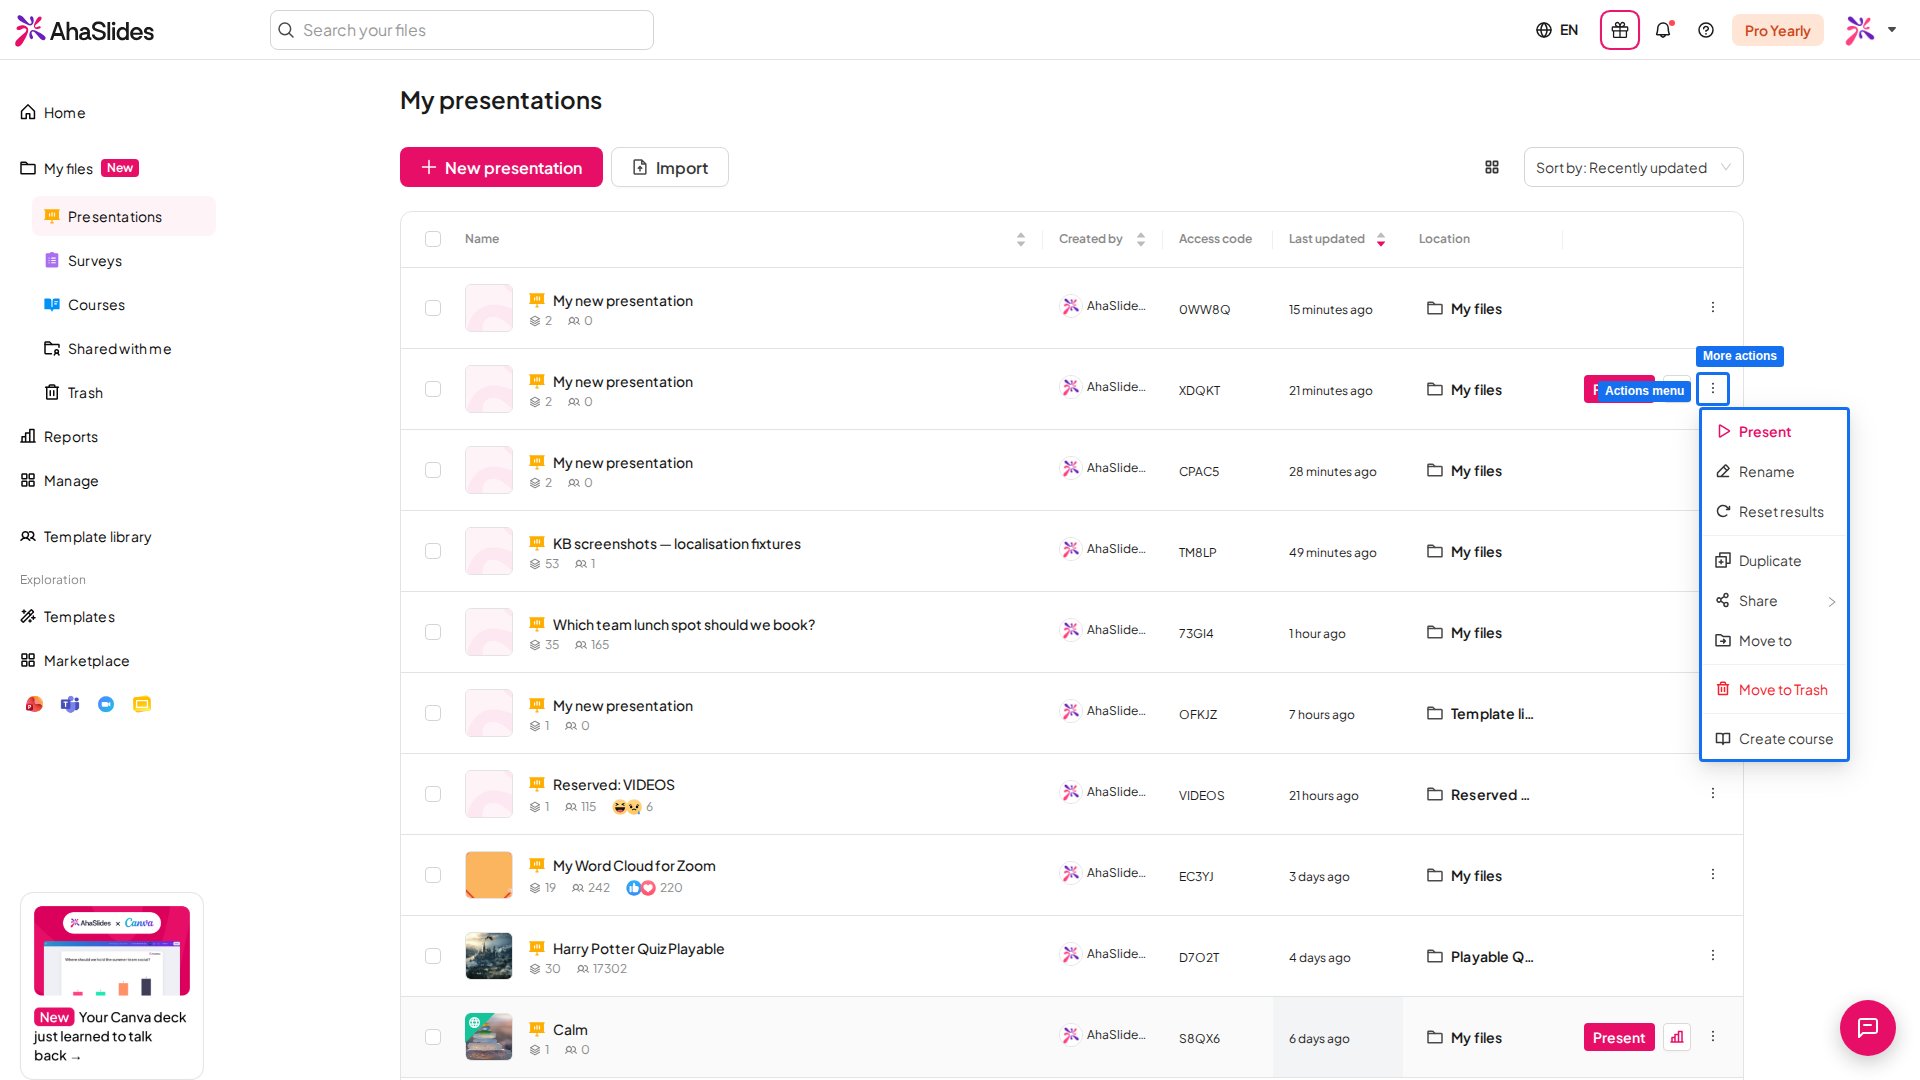The image size is (1920, 1080).
Task: Choose Move to Trash from the menu
Action: (1774, 690)
